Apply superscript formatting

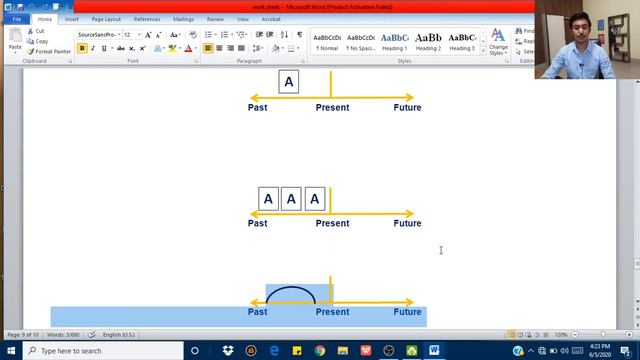pyautogui.click(x=142, y=49)
